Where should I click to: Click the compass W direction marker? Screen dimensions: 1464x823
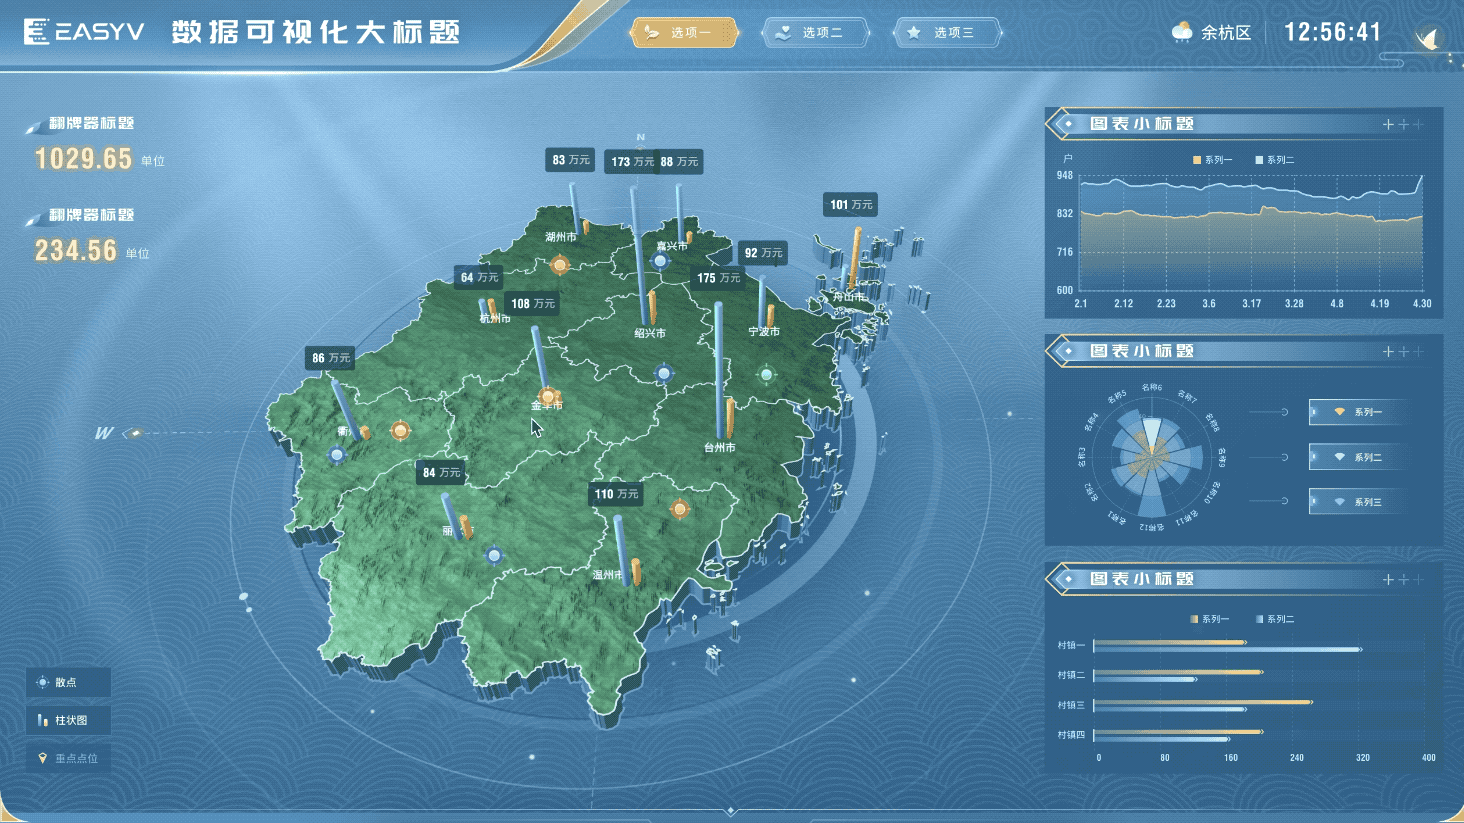coord(104,433)
